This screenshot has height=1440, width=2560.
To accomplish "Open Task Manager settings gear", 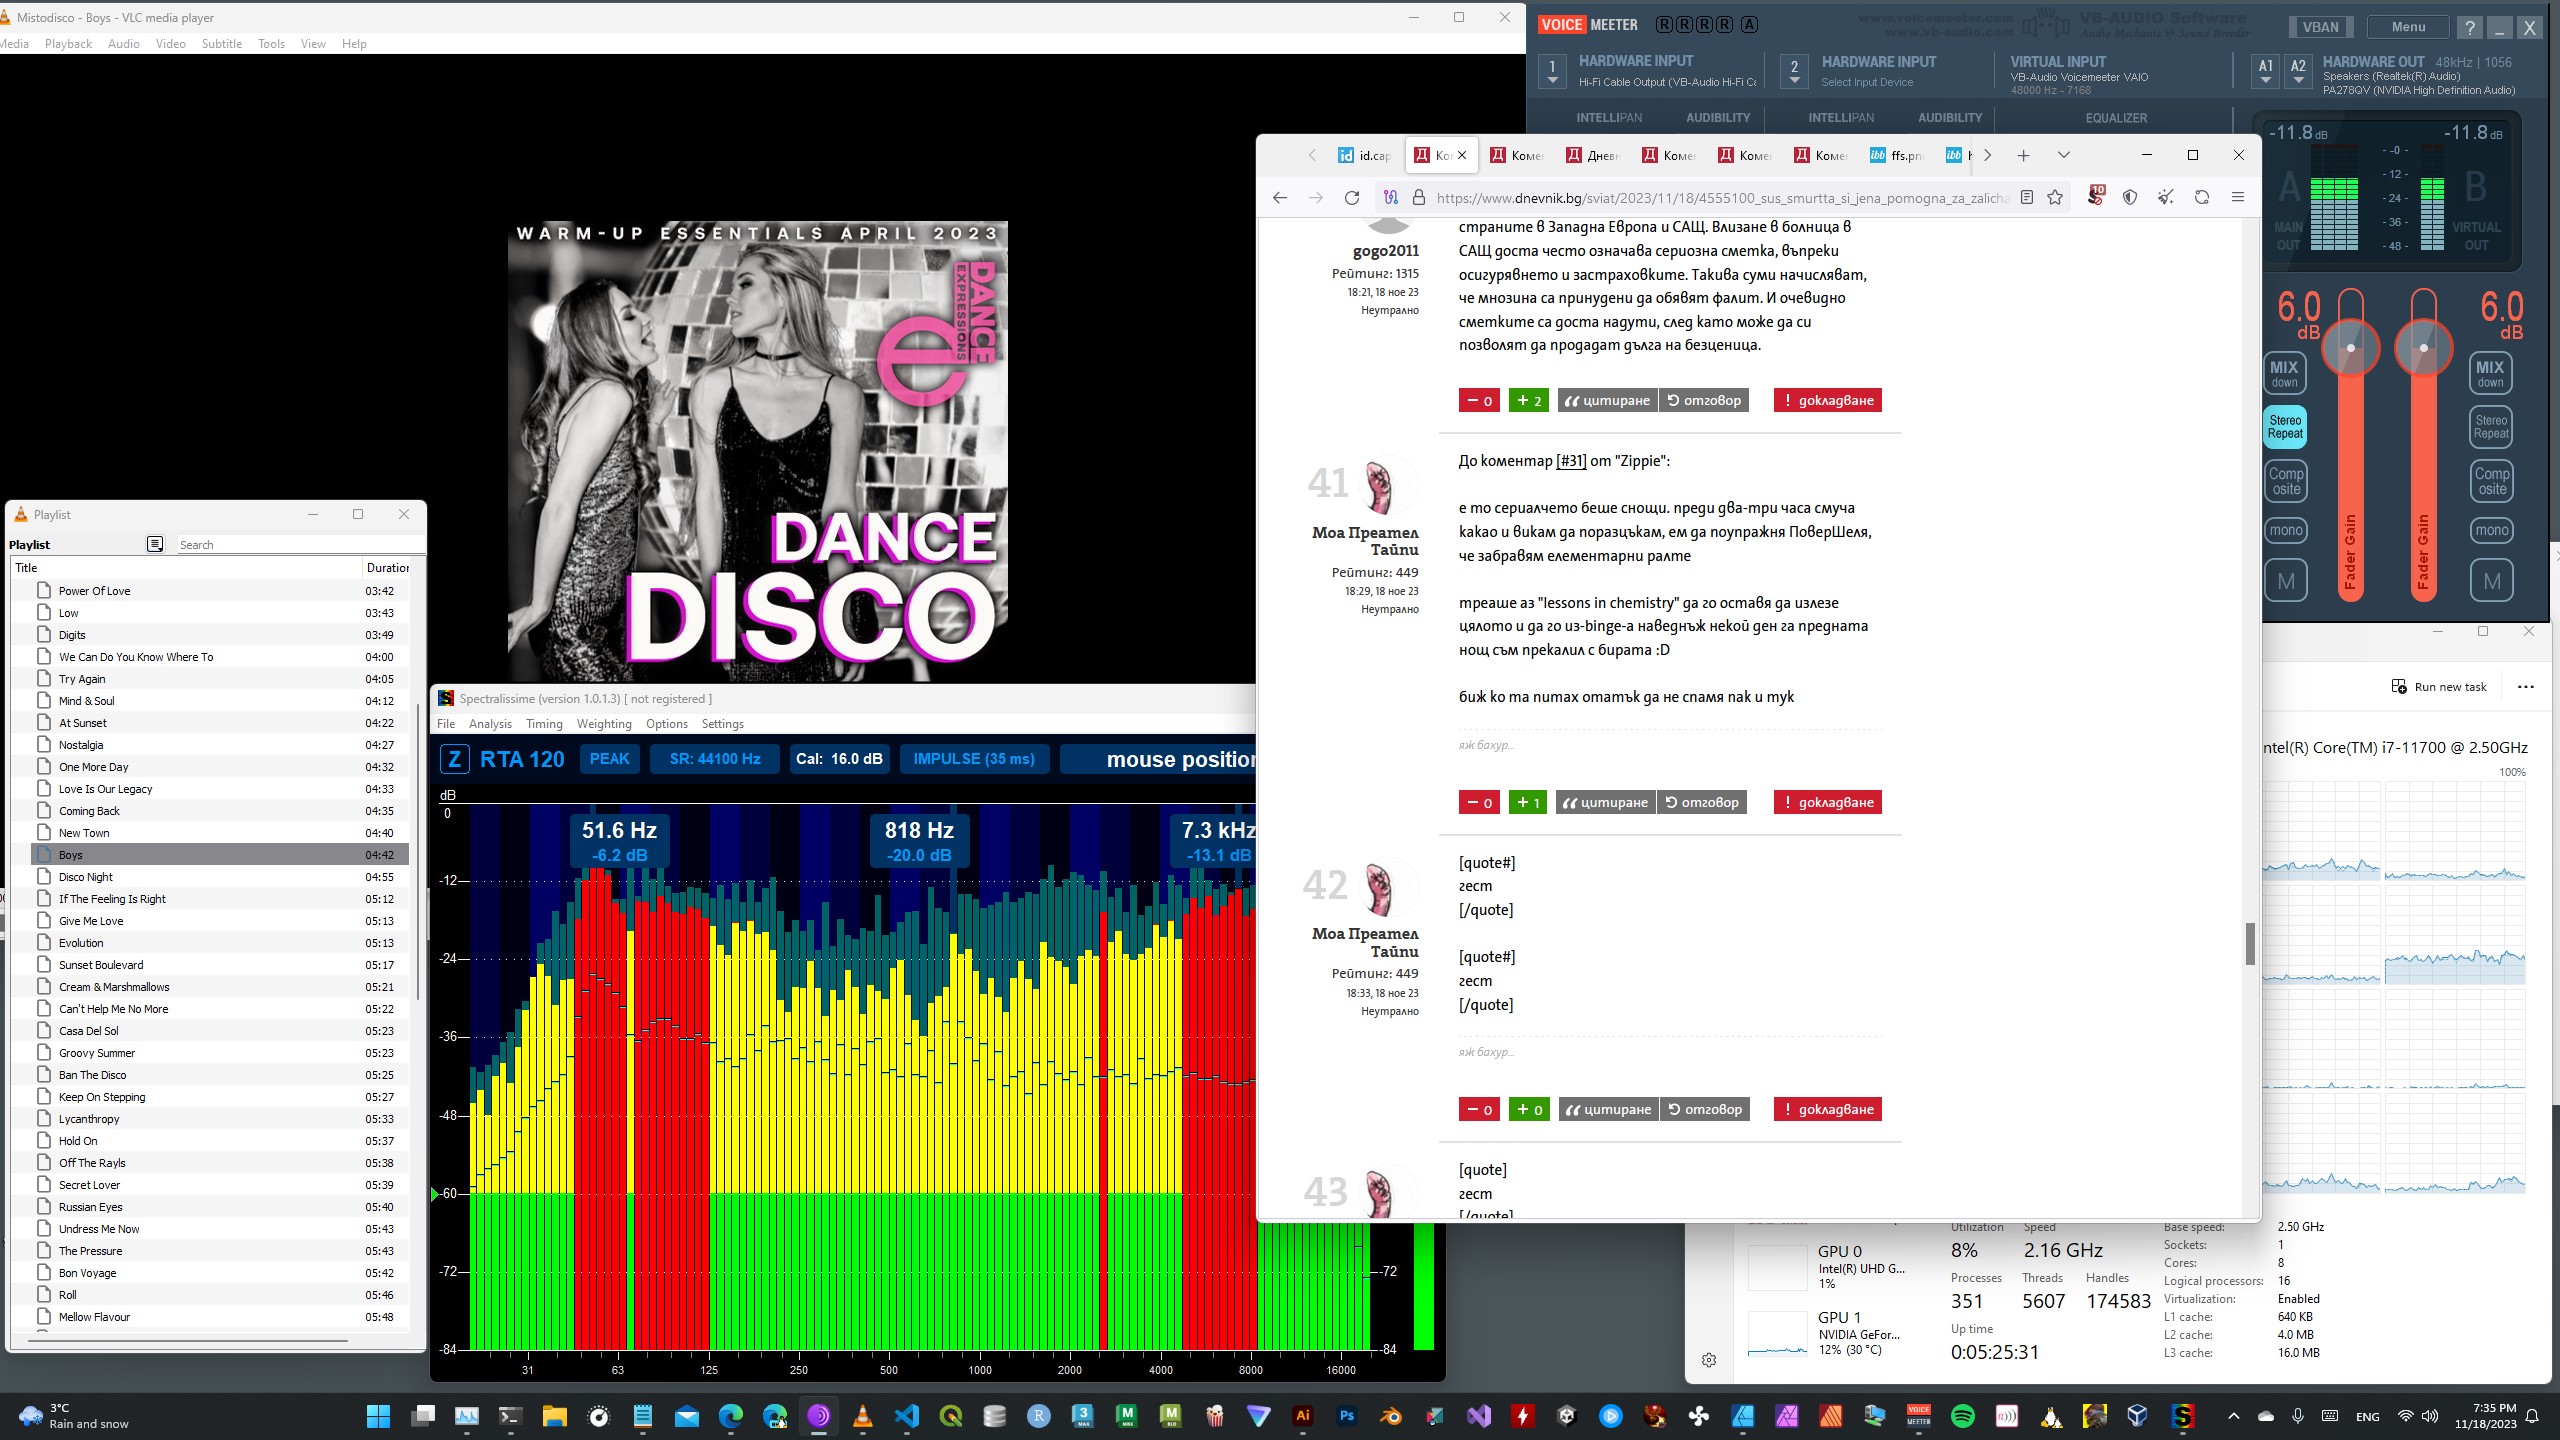I will click(x=1709, y=1360).
